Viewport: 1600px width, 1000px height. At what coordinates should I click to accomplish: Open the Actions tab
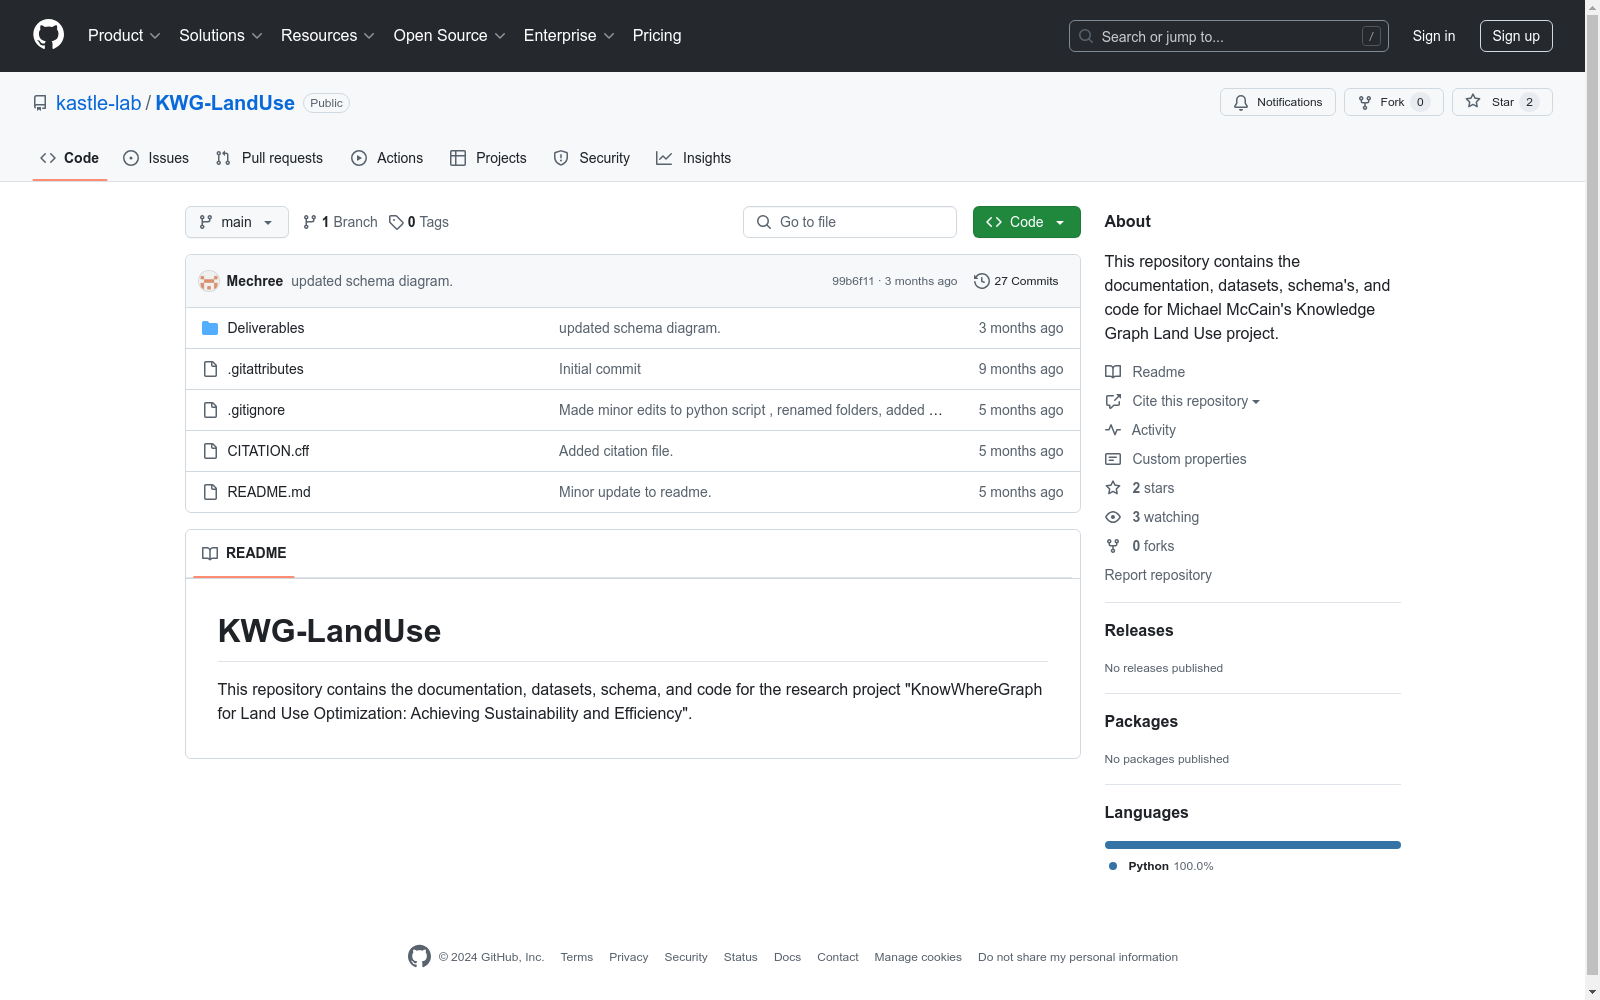click(387, 158)
